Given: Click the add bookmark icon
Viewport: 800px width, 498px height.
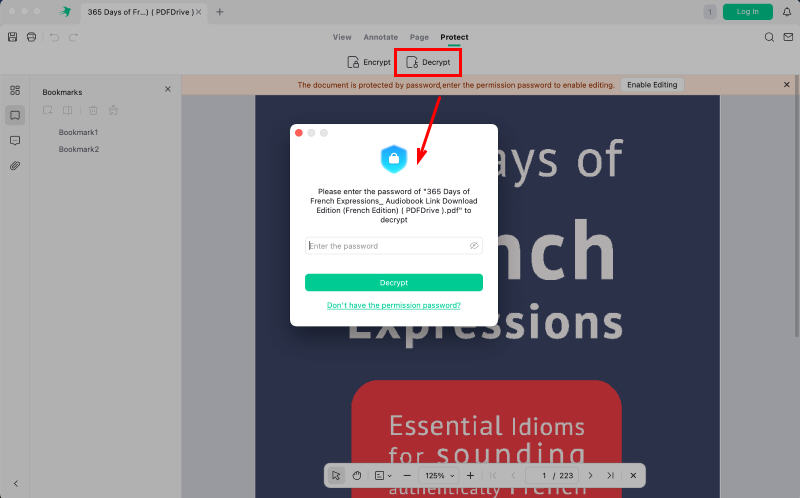Looking at the screenshot, I should 47,110.
